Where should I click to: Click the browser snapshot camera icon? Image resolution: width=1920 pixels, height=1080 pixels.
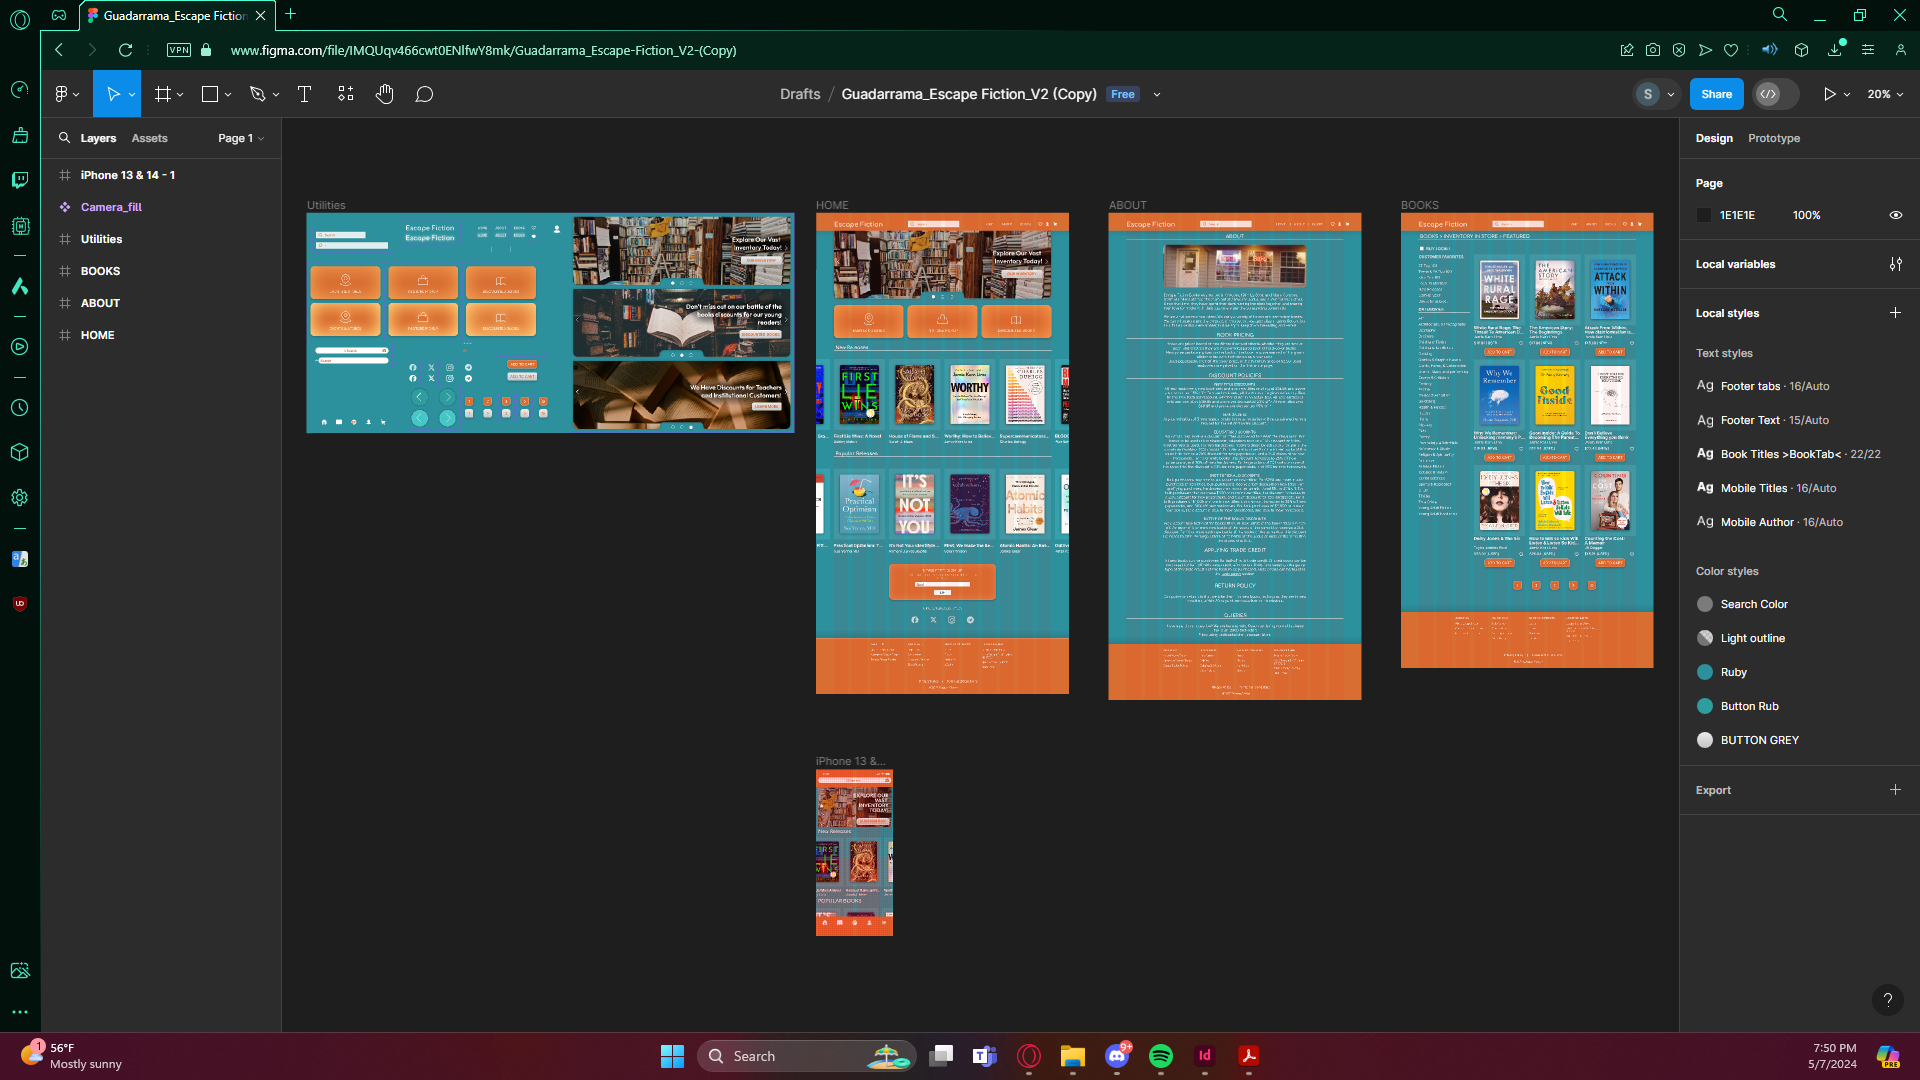coord(1653,50)
